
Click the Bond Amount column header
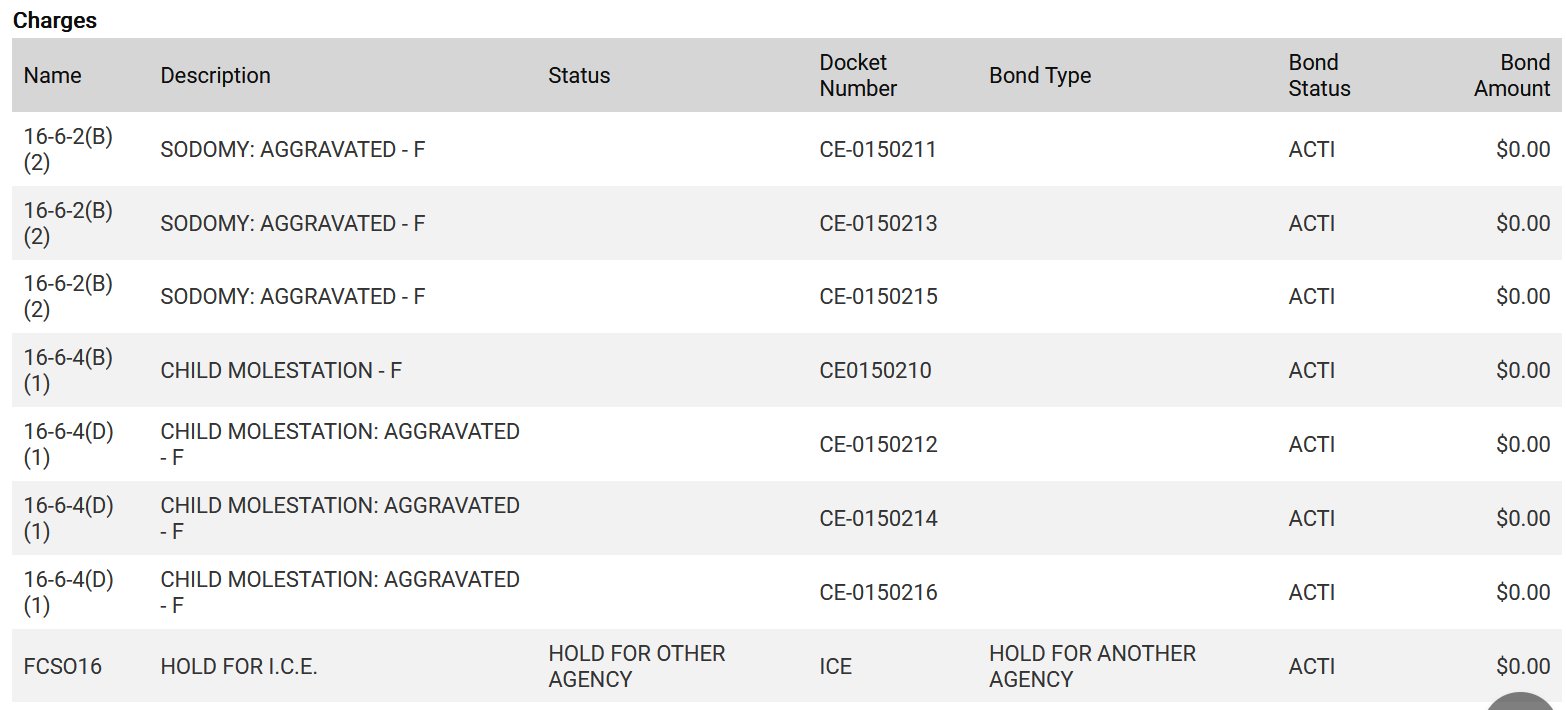click(x=1512, y=75)
